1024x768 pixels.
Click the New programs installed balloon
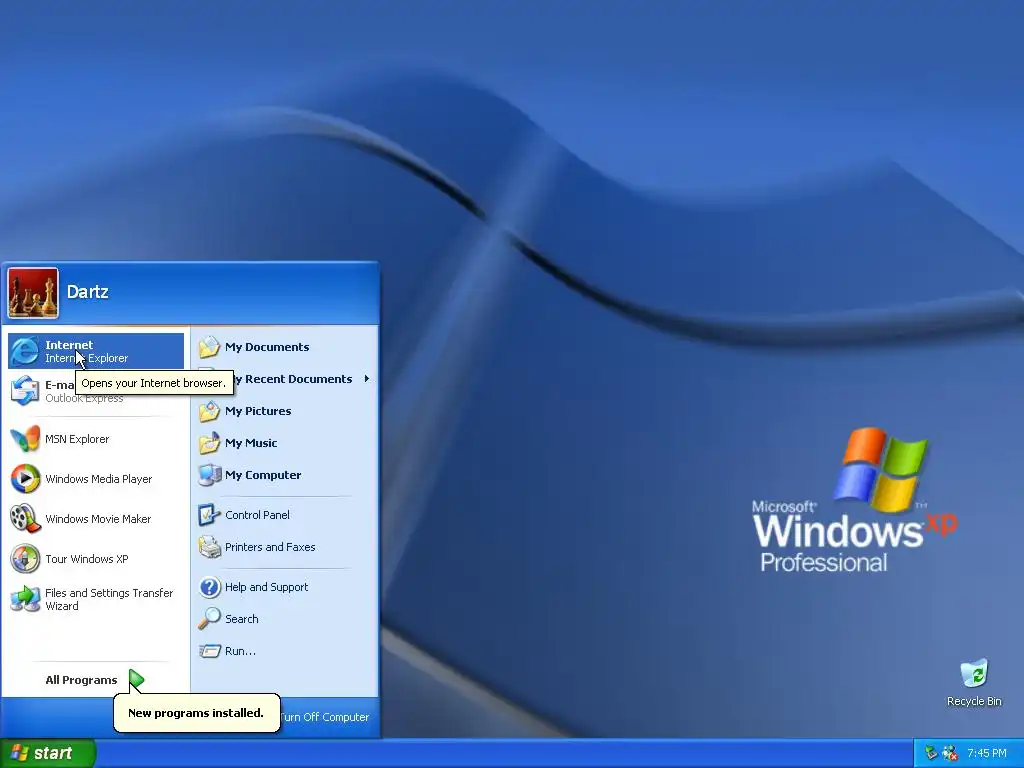(197, 712)
